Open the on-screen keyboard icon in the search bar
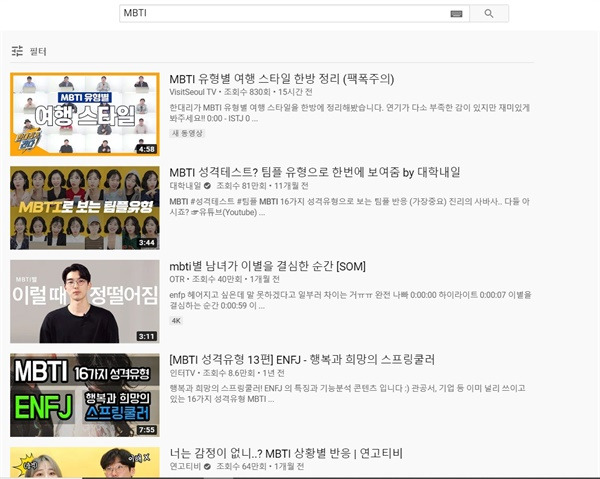 (456, 14)
